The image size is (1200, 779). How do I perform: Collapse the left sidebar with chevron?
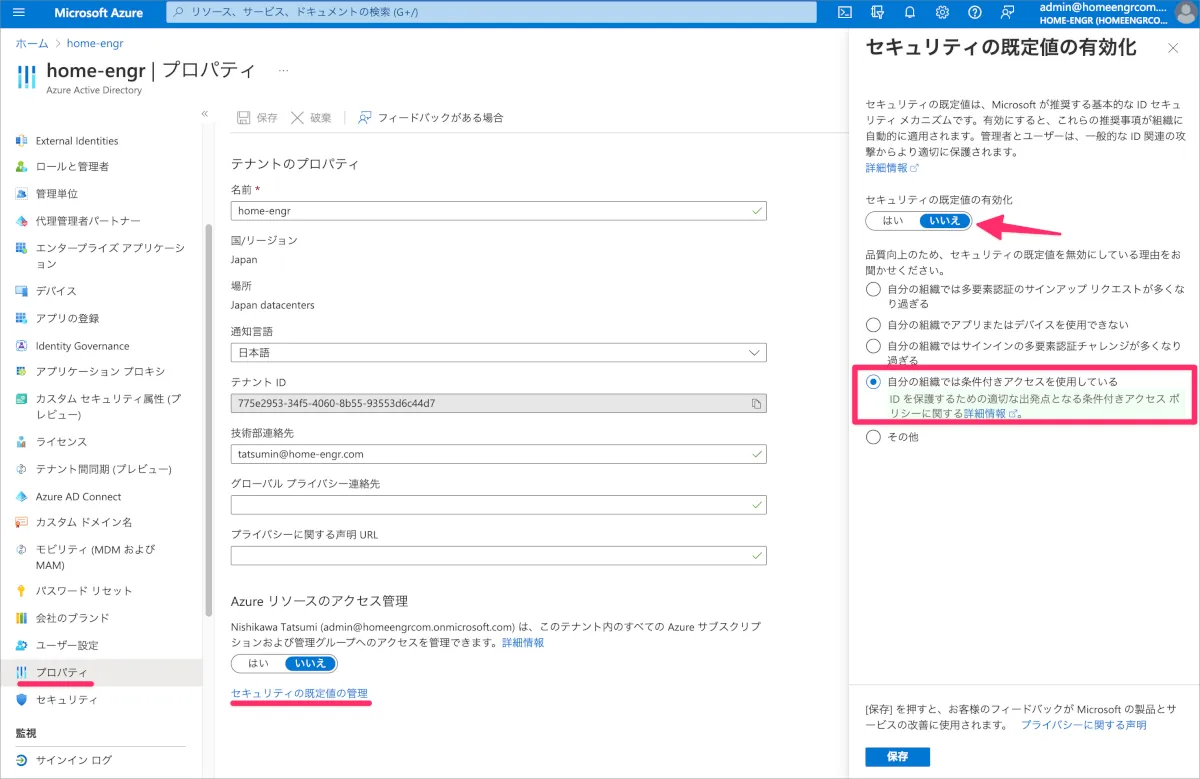205,114
